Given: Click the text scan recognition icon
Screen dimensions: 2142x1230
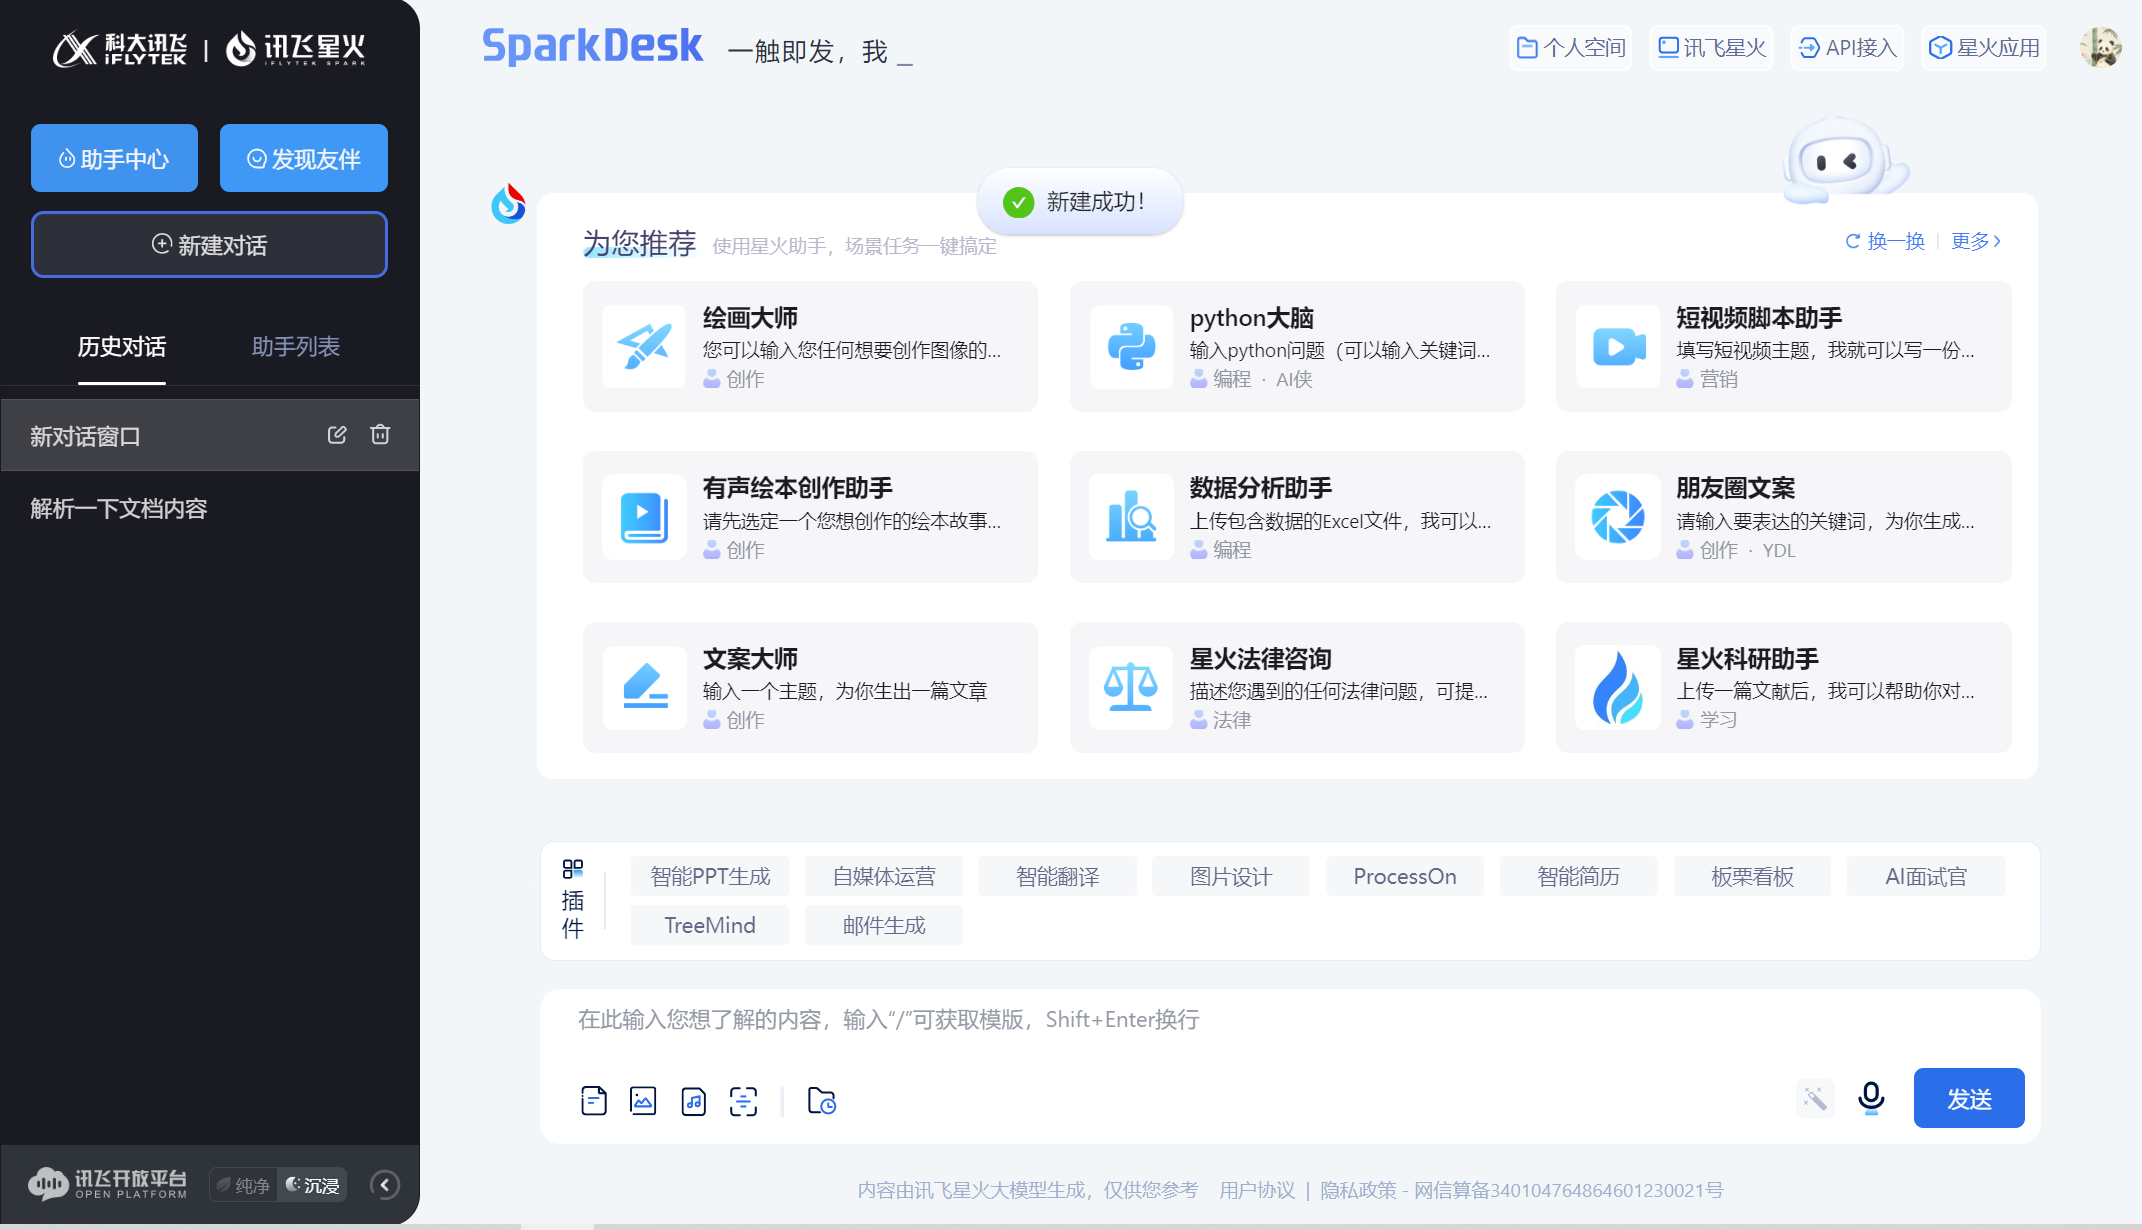Looking at the screenshot, I should tap(743, 1101).
